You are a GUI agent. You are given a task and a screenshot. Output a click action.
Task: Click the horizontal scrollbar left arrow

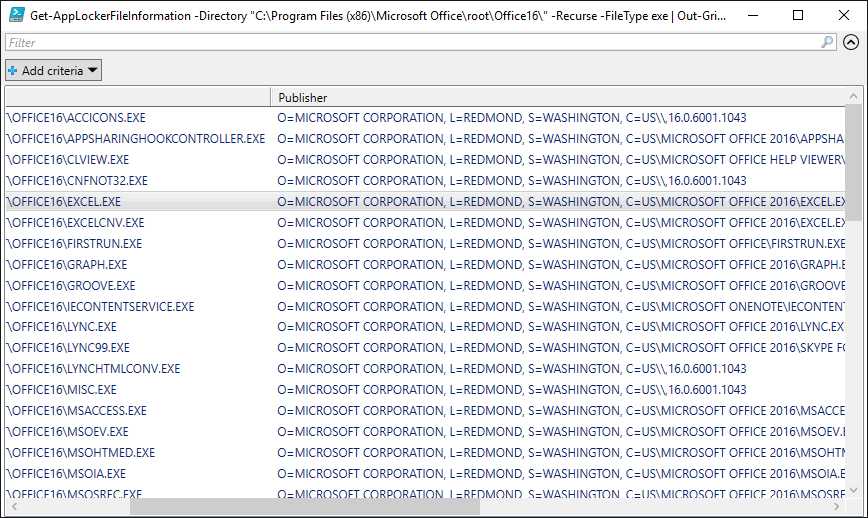[x=13, y=507]
